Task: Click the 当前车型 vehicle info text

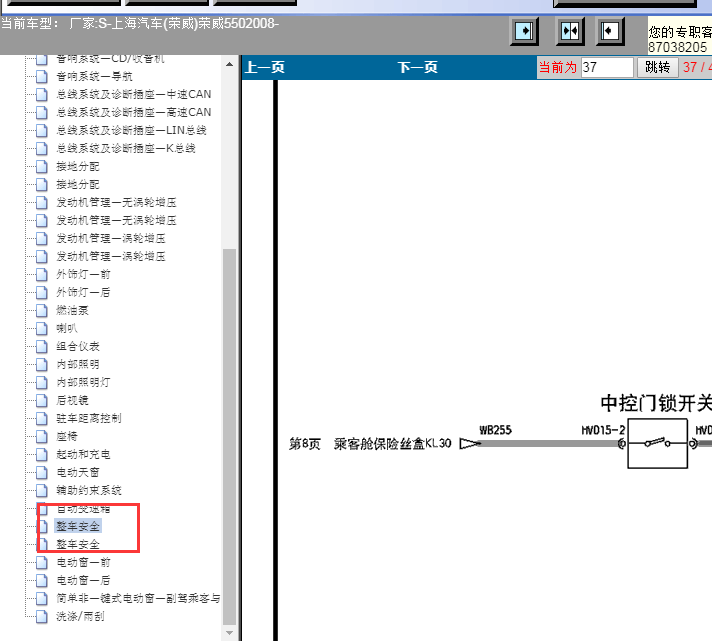Action: point(140,23)
